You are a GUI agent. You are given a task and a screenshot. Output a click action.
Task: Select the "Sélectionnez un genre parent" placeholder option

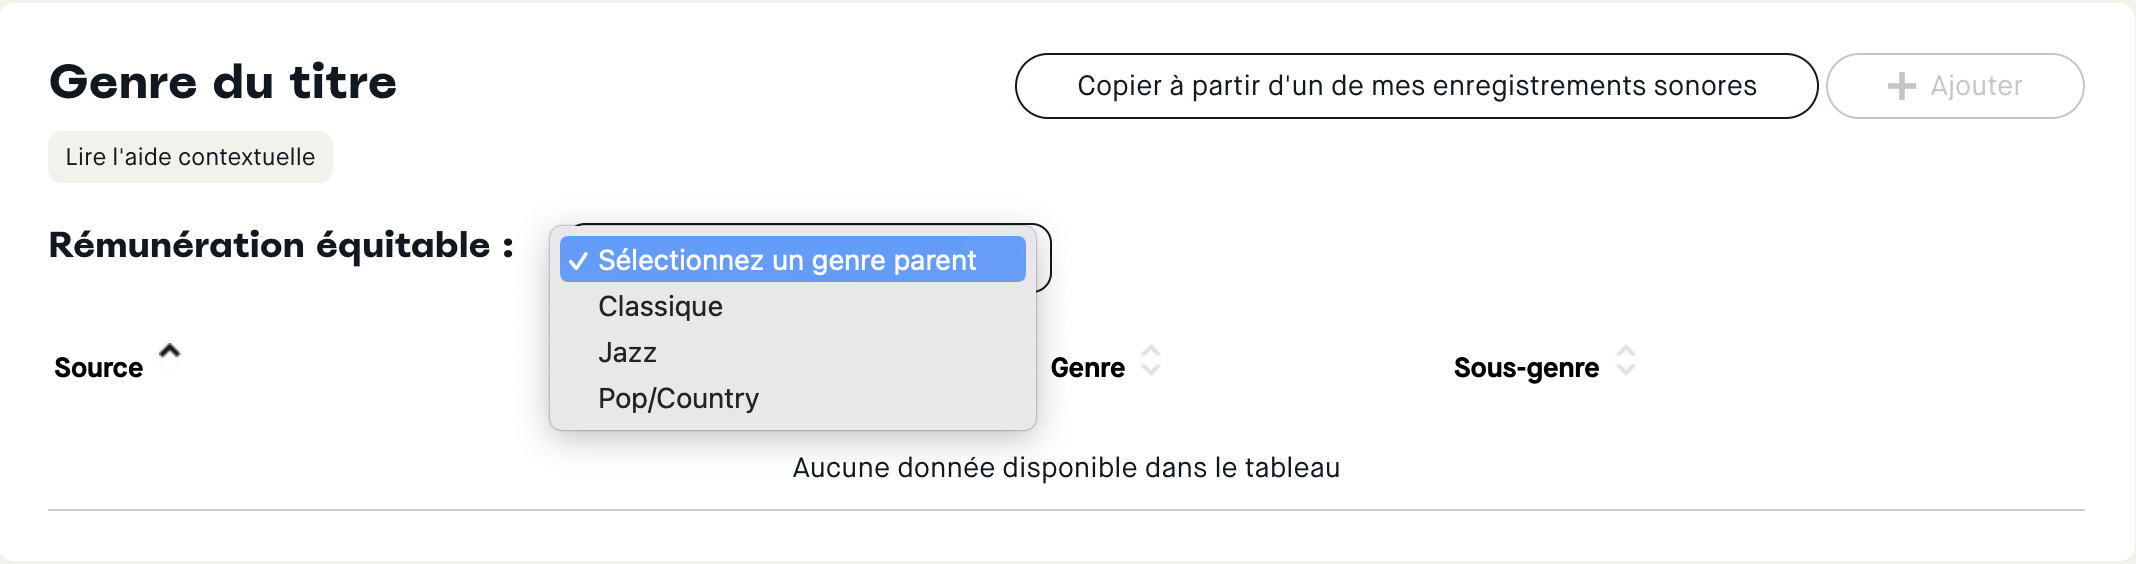click(787, 260)
